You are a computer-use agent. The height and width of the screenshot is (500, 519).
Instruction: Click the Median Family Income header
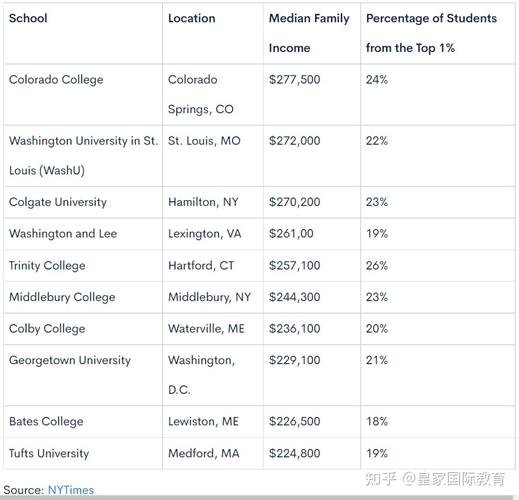pyautogui.click(x=309, y=33)
